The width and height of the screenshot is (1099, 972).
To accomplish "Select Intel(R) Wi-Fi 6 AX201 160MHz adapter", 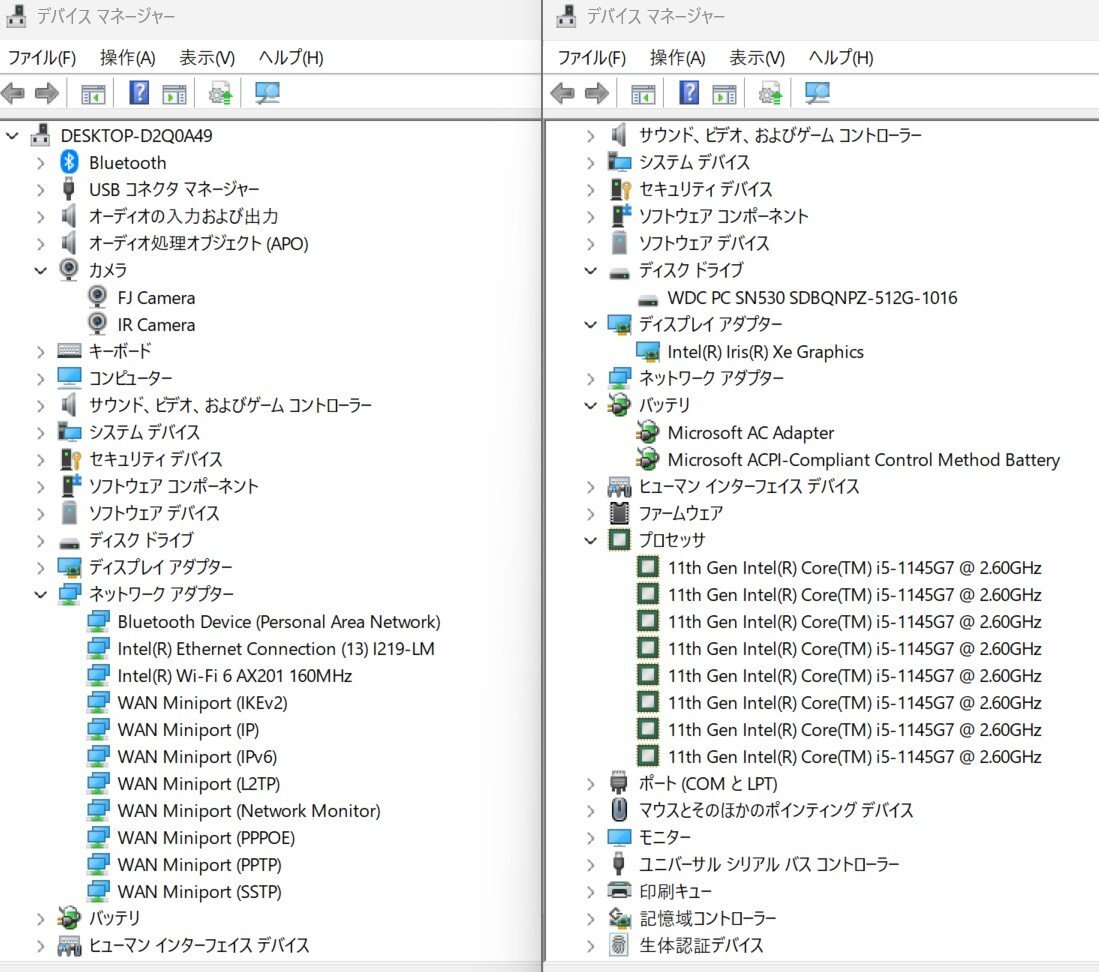I will [x=234, y=676].
